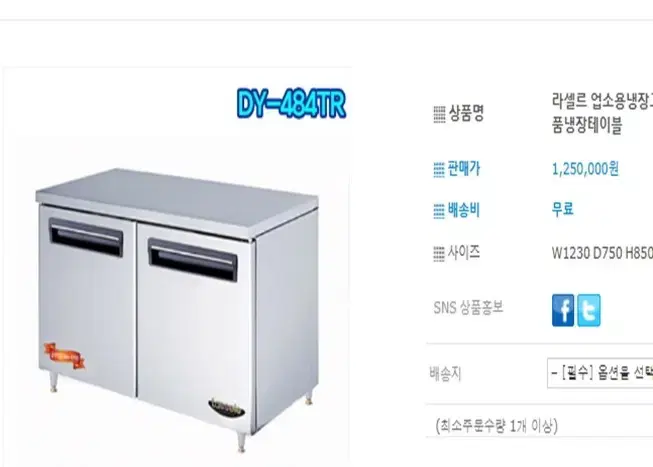
Task: Click the 무료 shipping fee text
Action: (563, 209)
